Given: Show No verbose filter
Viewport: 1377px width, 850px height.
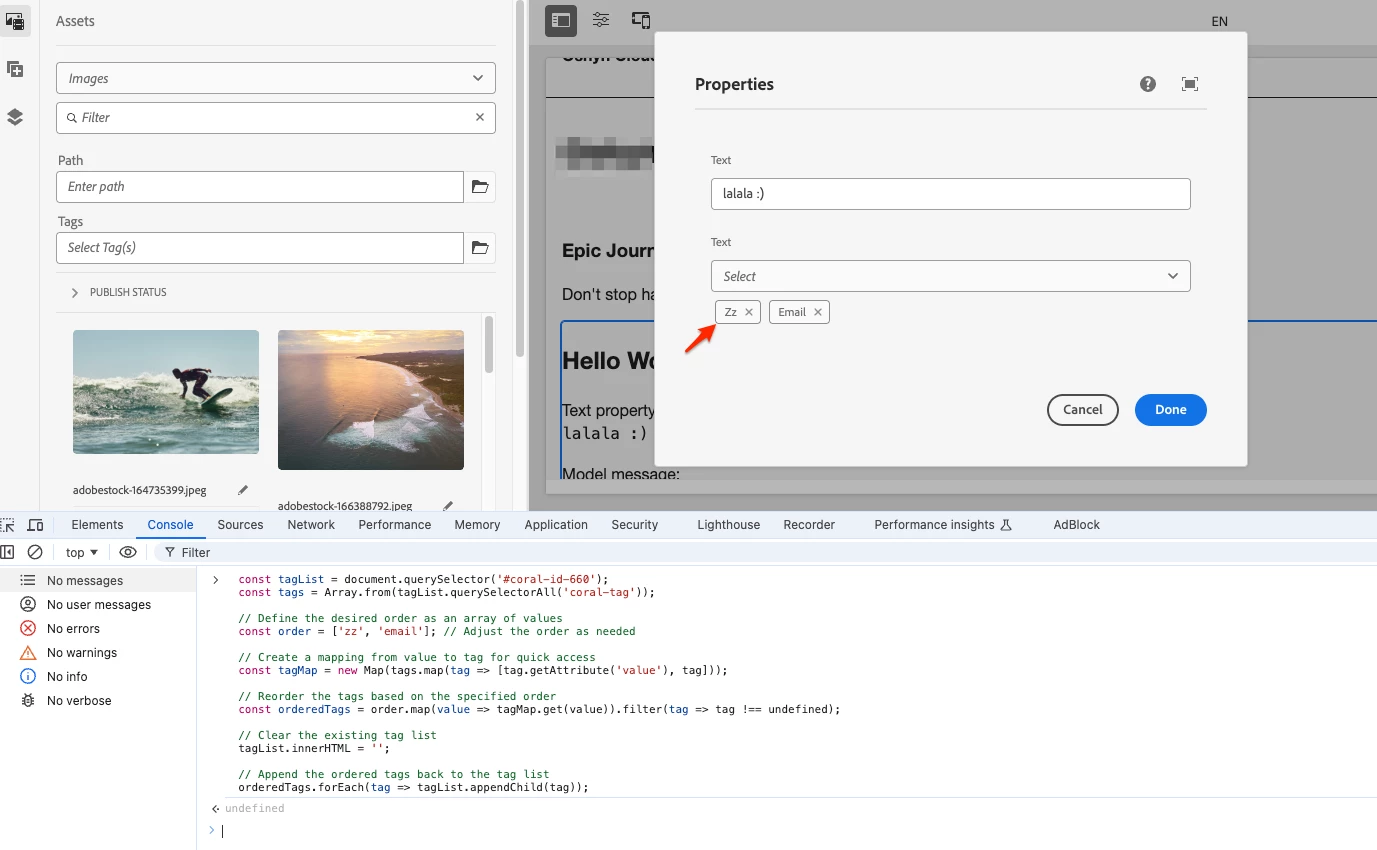Looking at the screenshot, I should 98,701.
